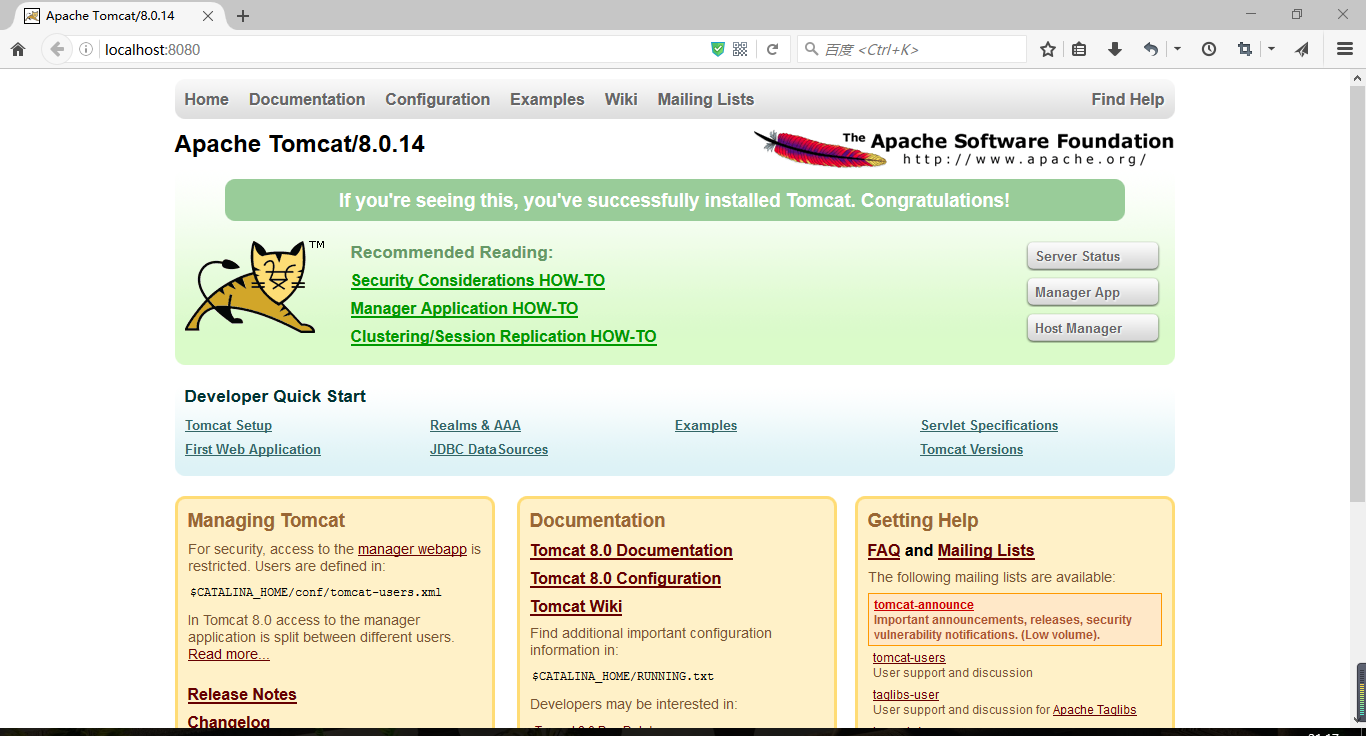Screen dimensions: 1366x736
Task: Close the Apache Tomcat tab
Action: [x=207, y=16]
